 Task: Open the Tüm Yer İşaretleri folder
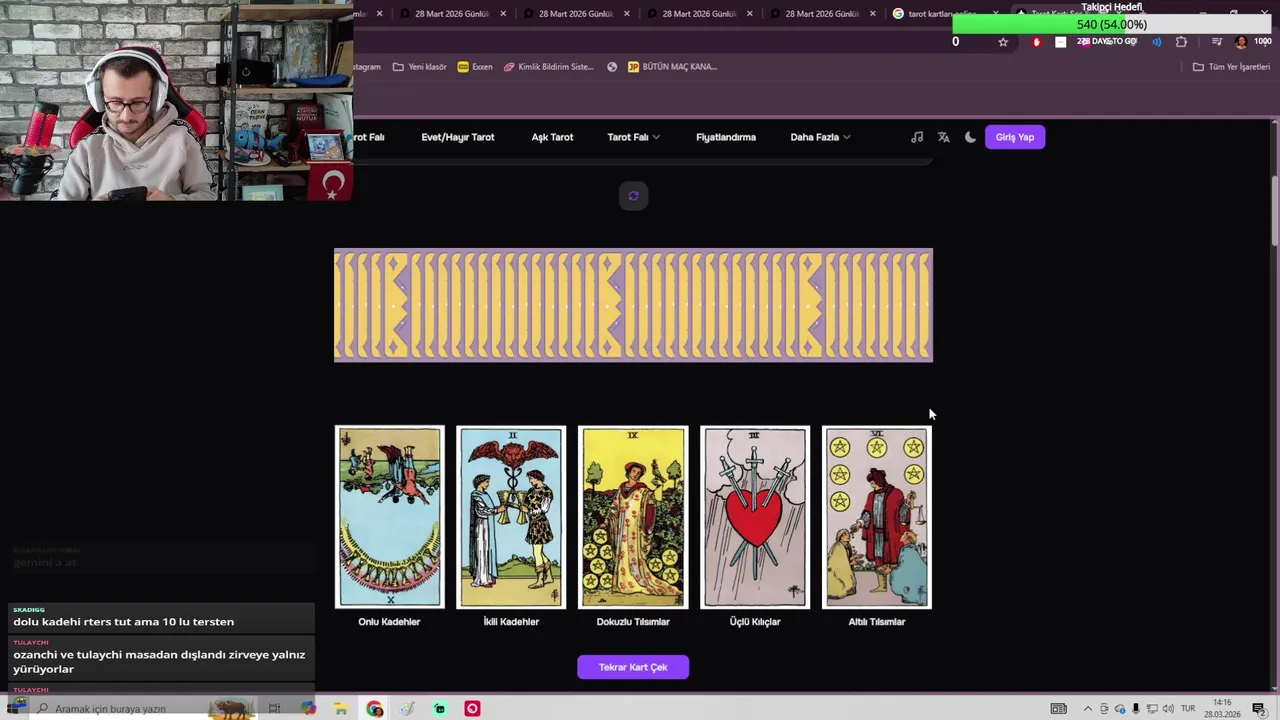(x=1231, y=67)
